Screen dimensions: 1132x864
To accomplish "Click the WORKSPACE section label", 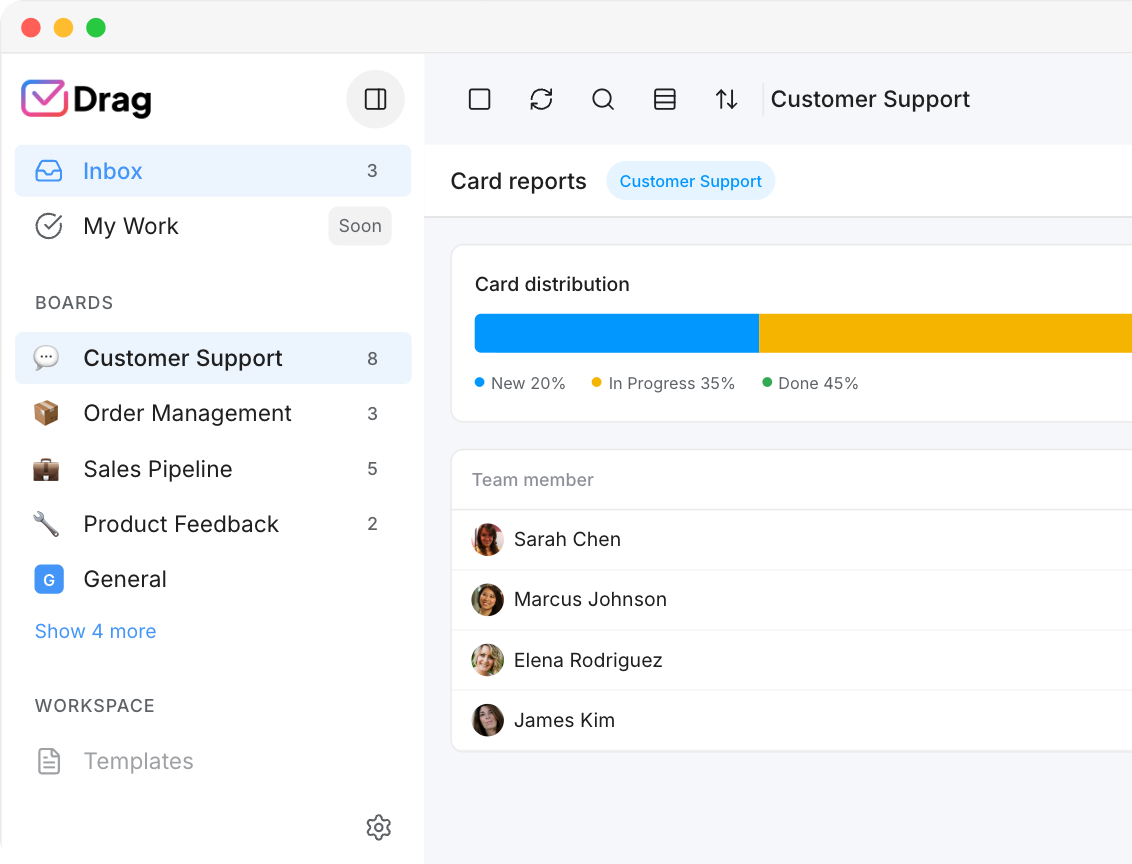I will 95,706.
